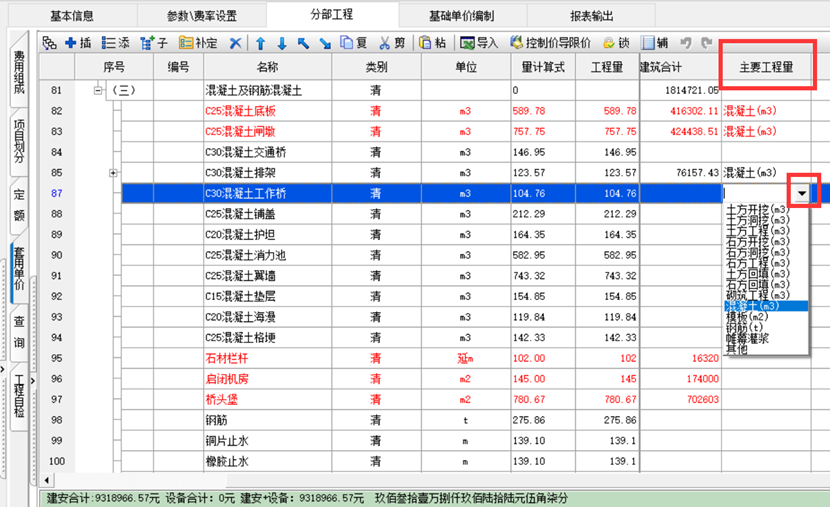Open the 查询 side tab
Image resolution: width=830 pixels, height=507 pixels.
[x=19, y=332]
